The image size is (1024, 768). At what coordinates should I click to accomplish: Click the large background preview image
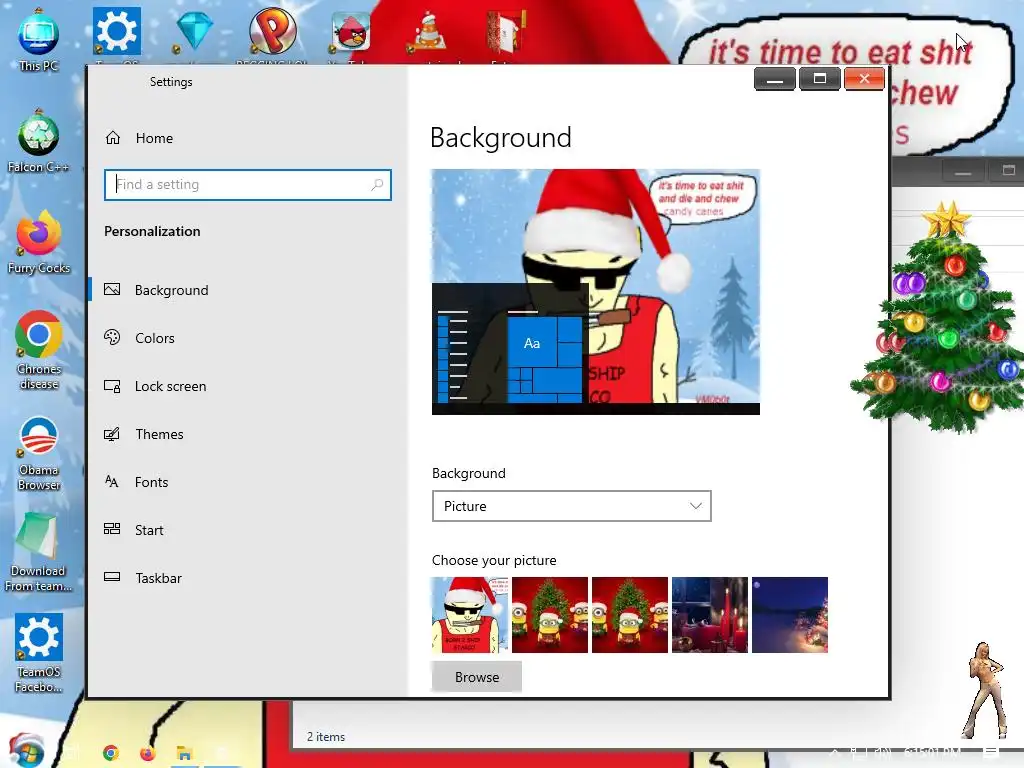coord(596,292)
